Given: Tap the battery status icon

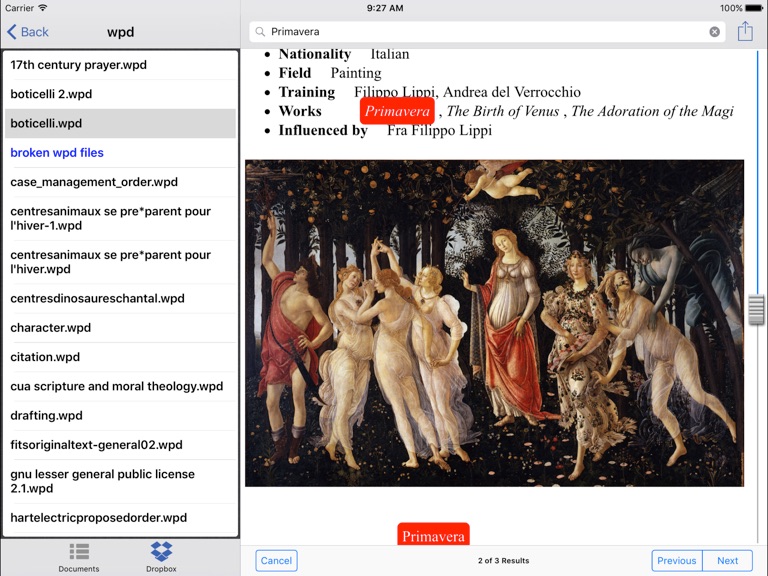Looking at the screenshot, I should pos(754,8).
